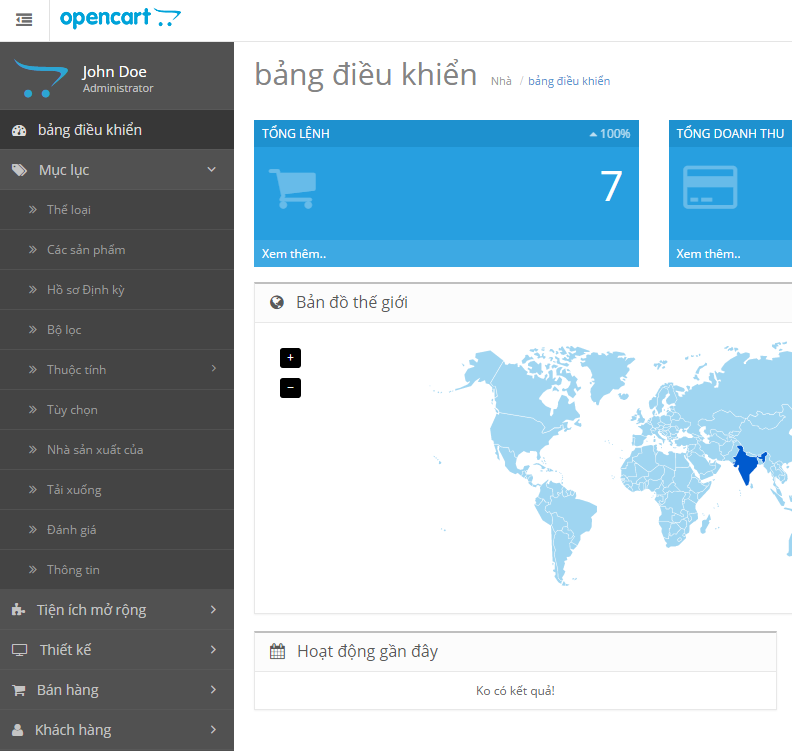The width and height of the screenshot is (792, 751).
Task: Open the Tải xuống menu item
Action: tap(117, 489)
